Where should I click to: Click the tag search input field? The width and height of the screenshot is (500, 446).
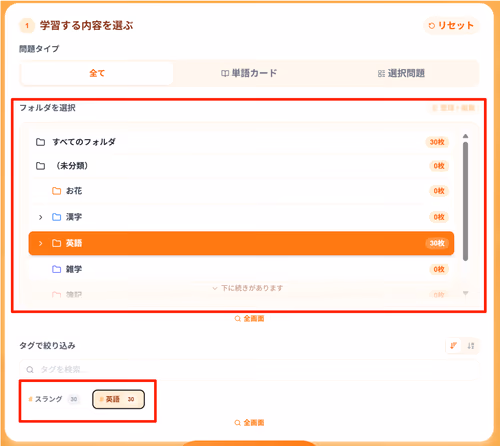[x=249, y=369]
